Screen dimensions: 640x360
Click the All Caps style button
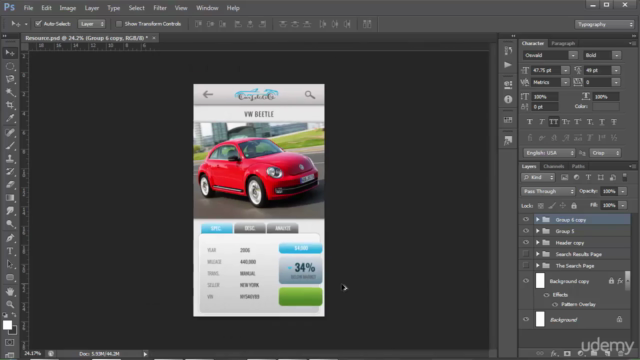click(553, 122)
